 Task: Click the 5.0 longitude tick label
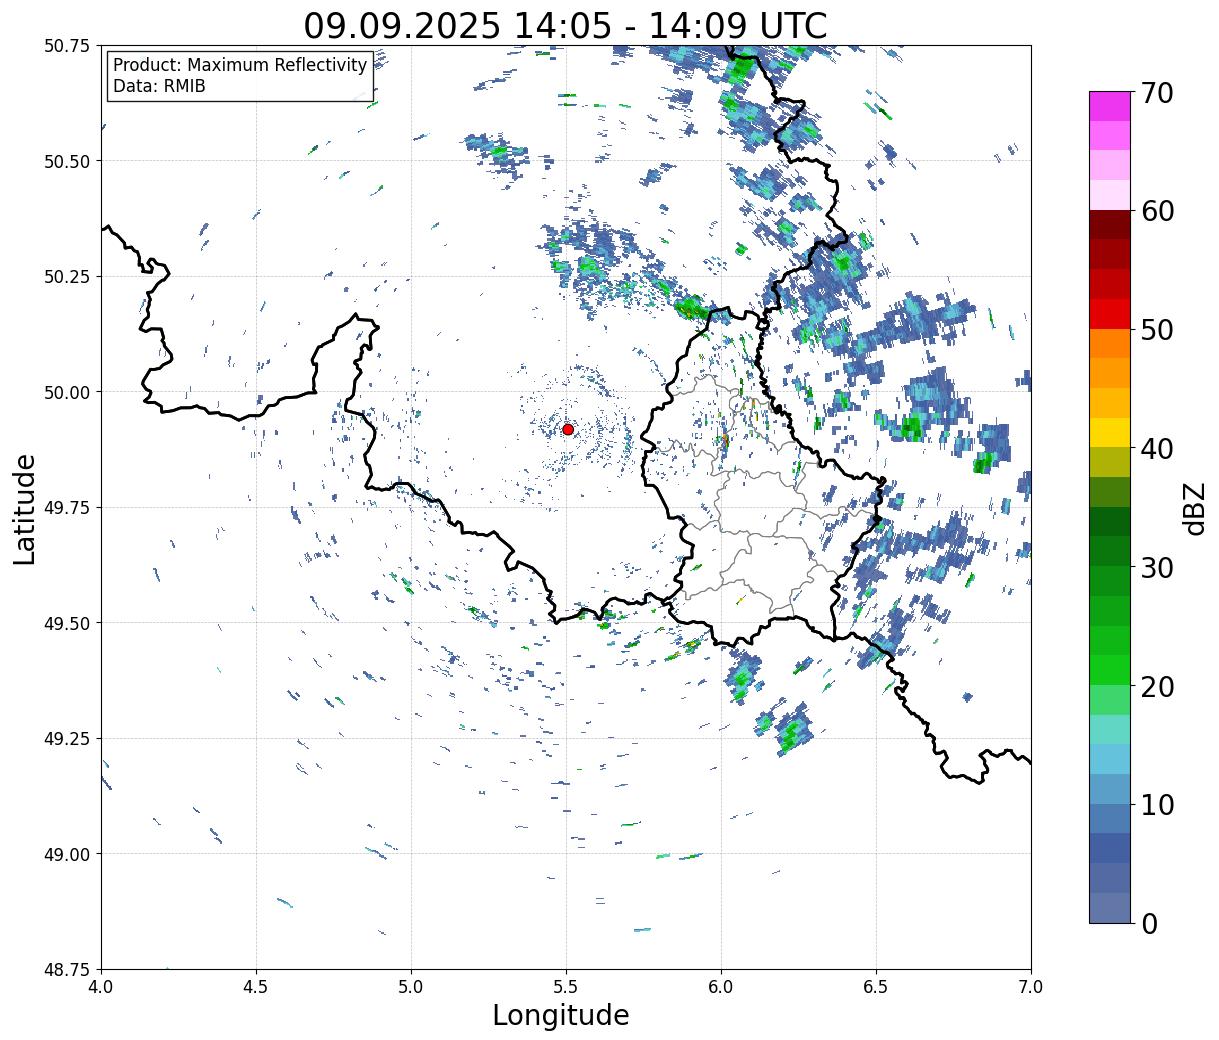[x=411, y=986]
